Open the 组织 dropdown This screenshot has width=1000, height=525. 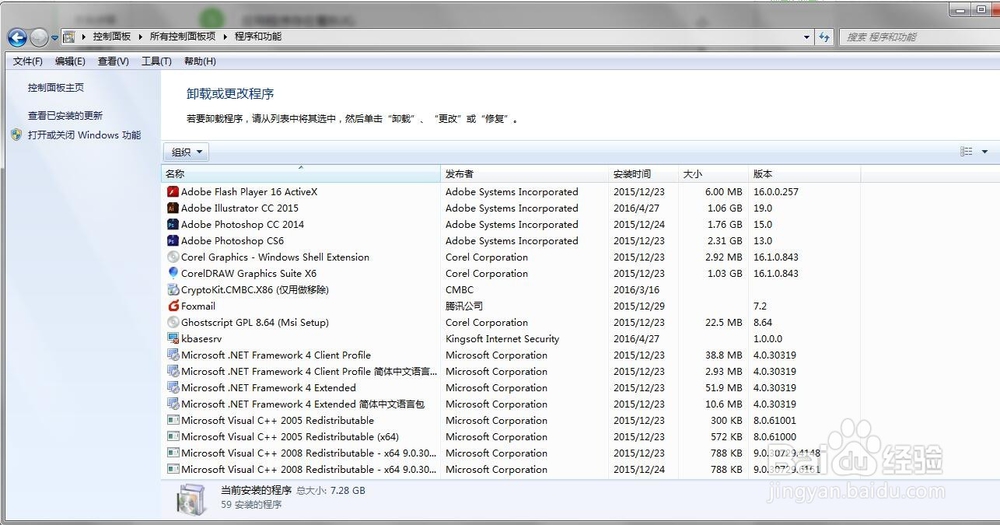[186, 152]
